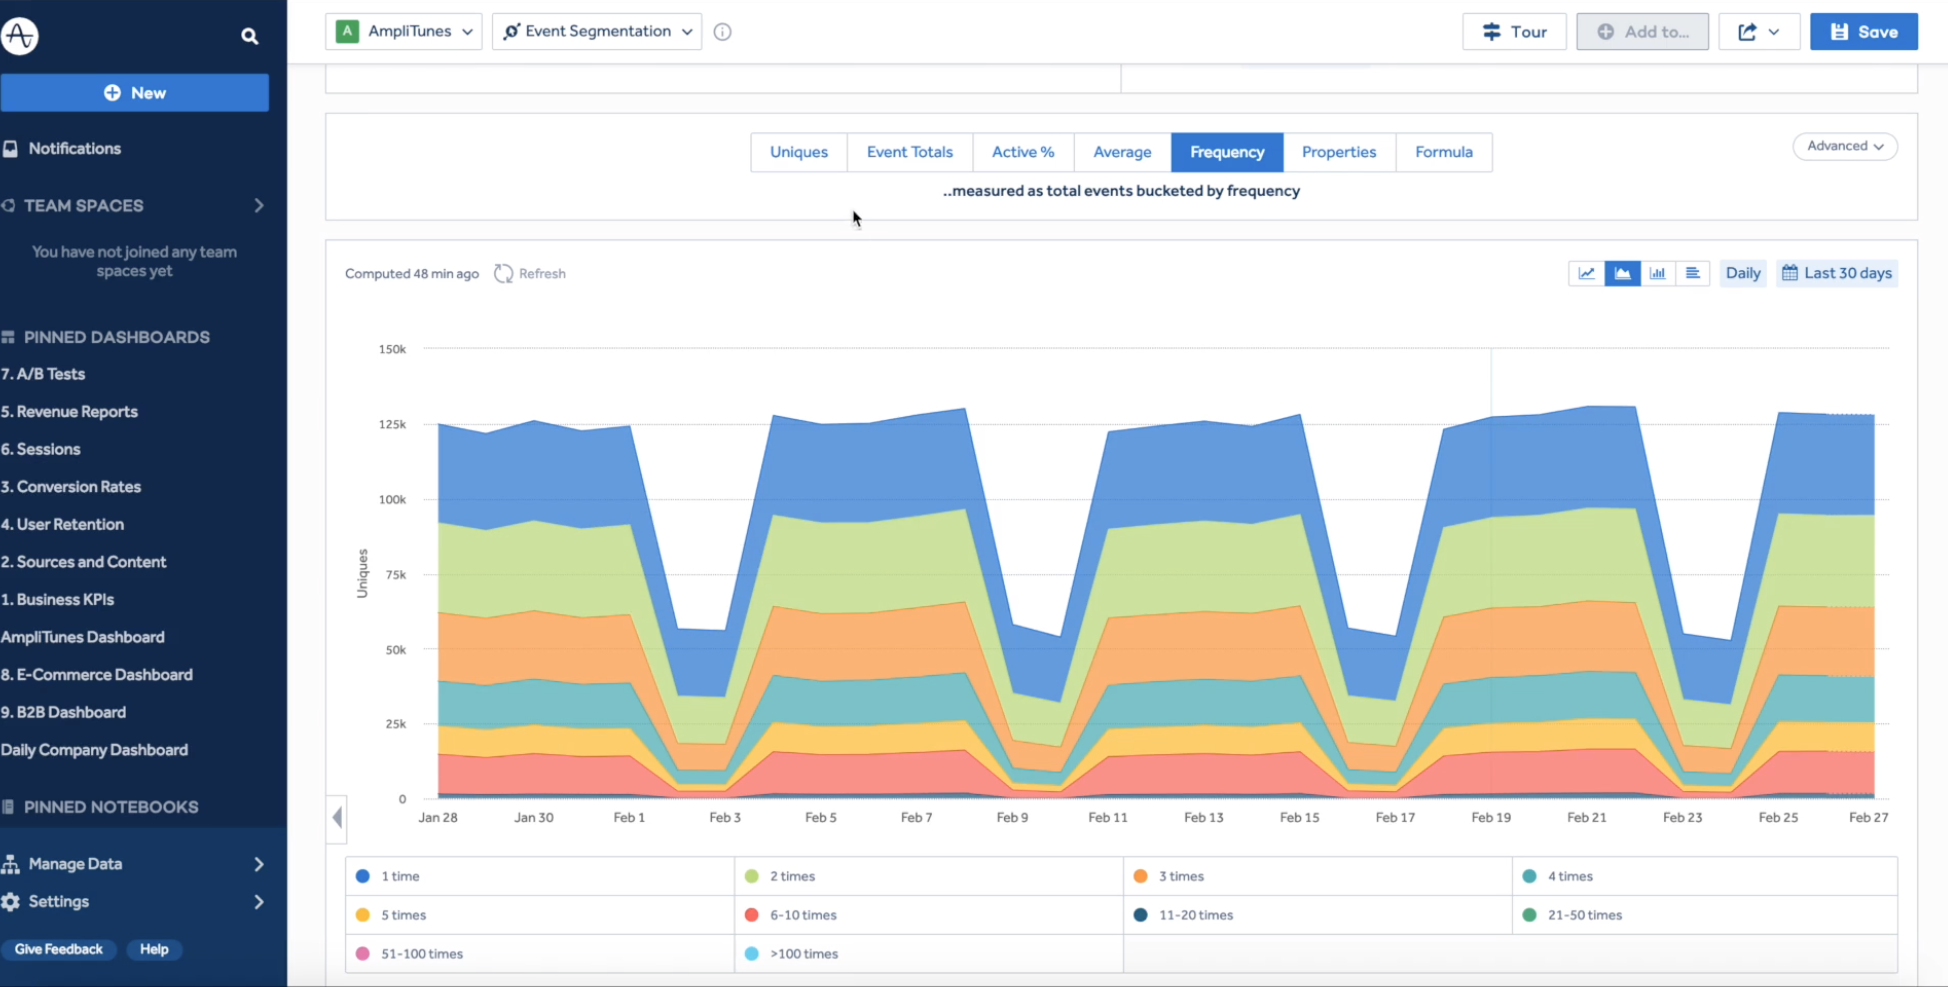Click the green AmpliTunes project badge
The image size is (1948, 987).
pos(347,31)
